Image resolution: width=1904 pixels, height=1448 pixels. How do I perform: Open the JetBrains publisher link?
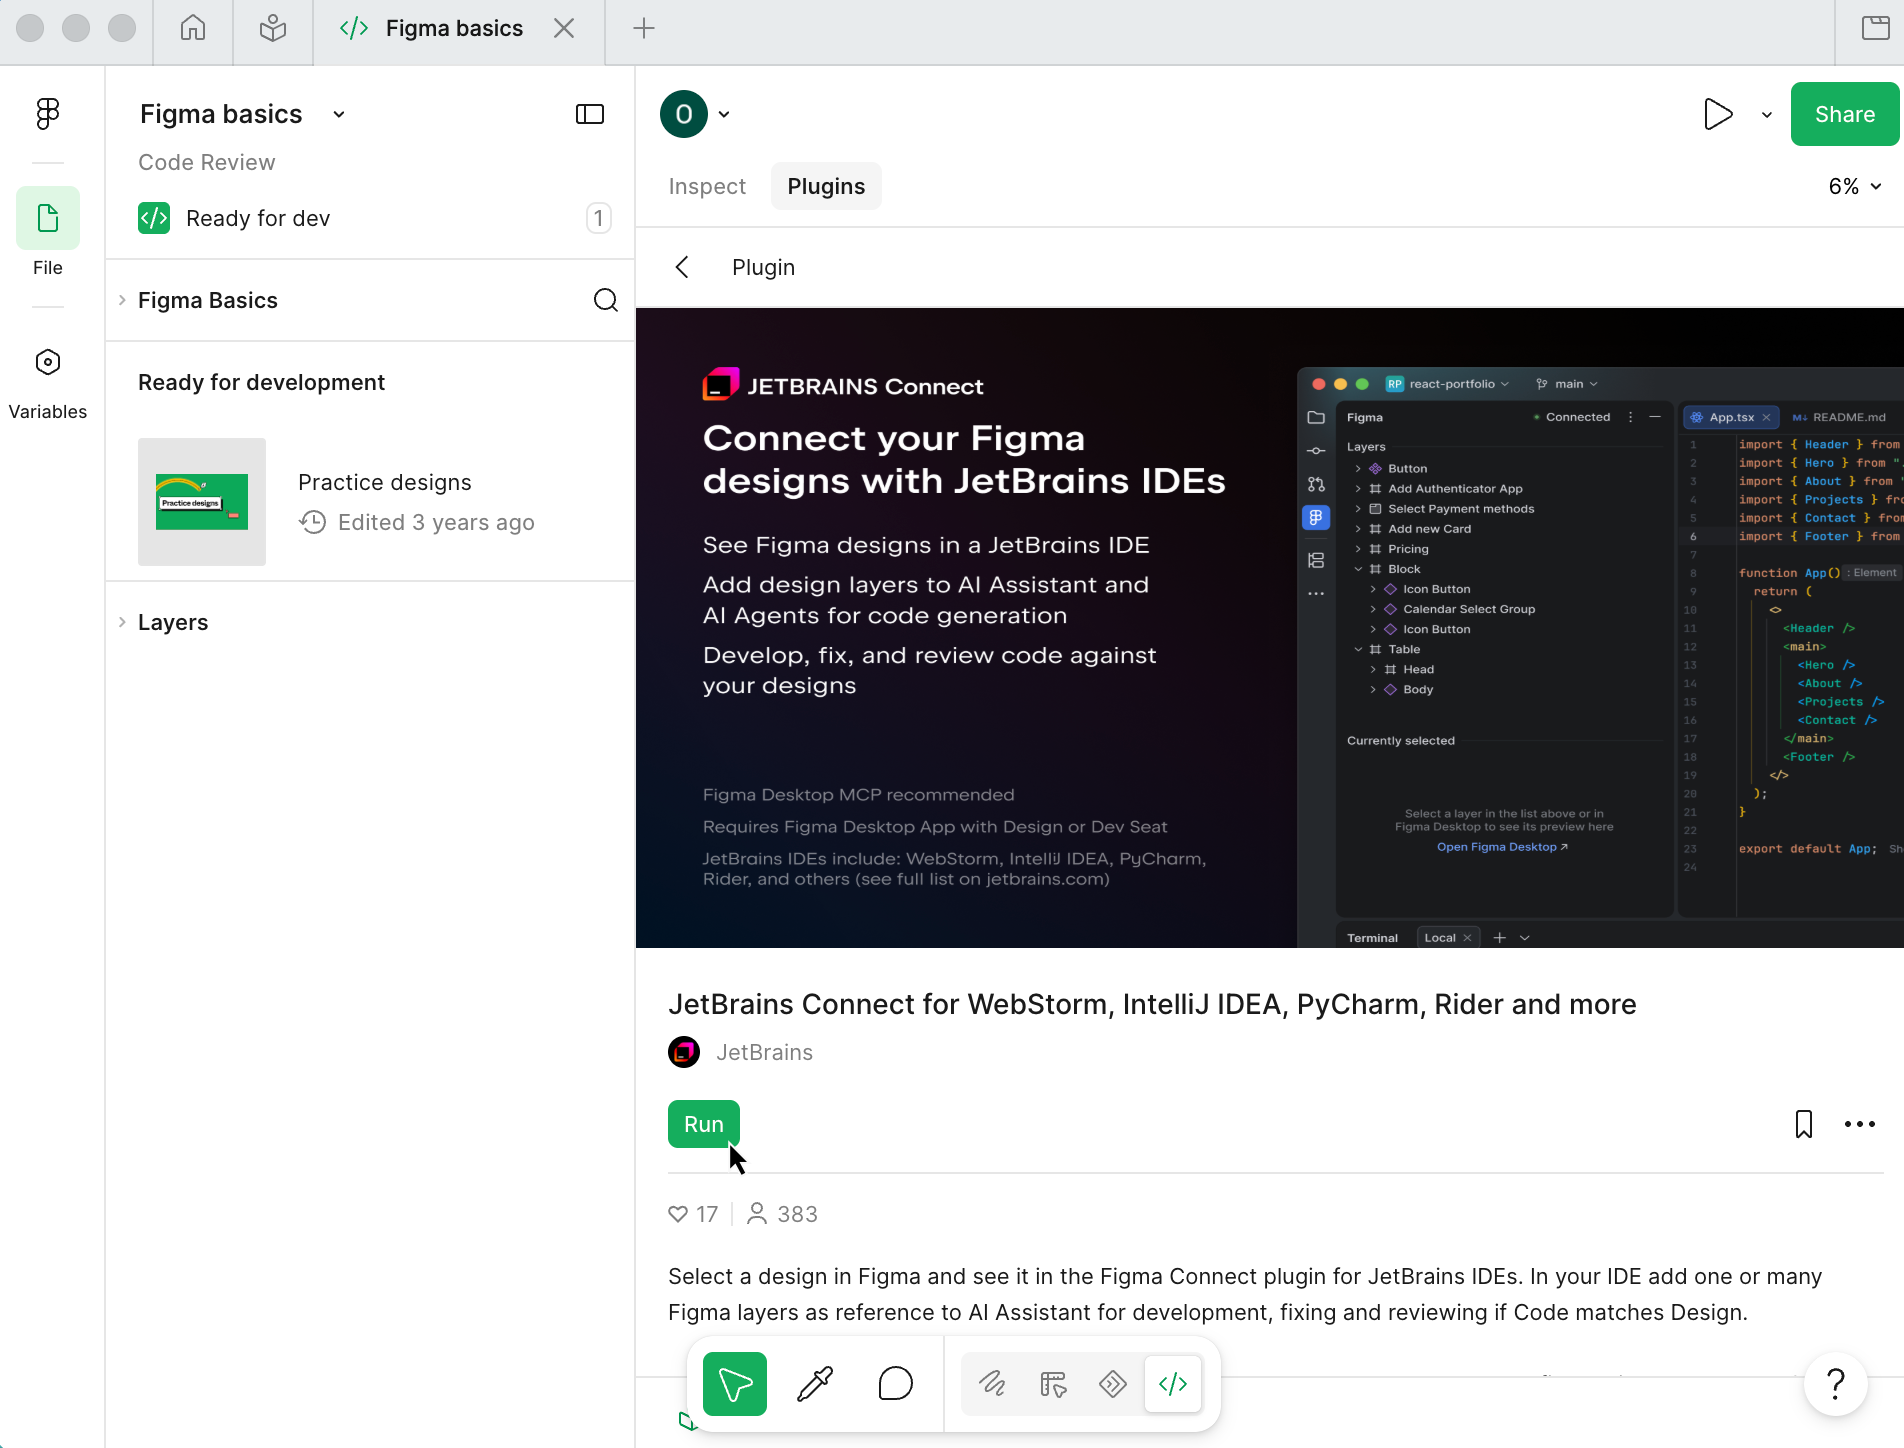pos(764,1052)
